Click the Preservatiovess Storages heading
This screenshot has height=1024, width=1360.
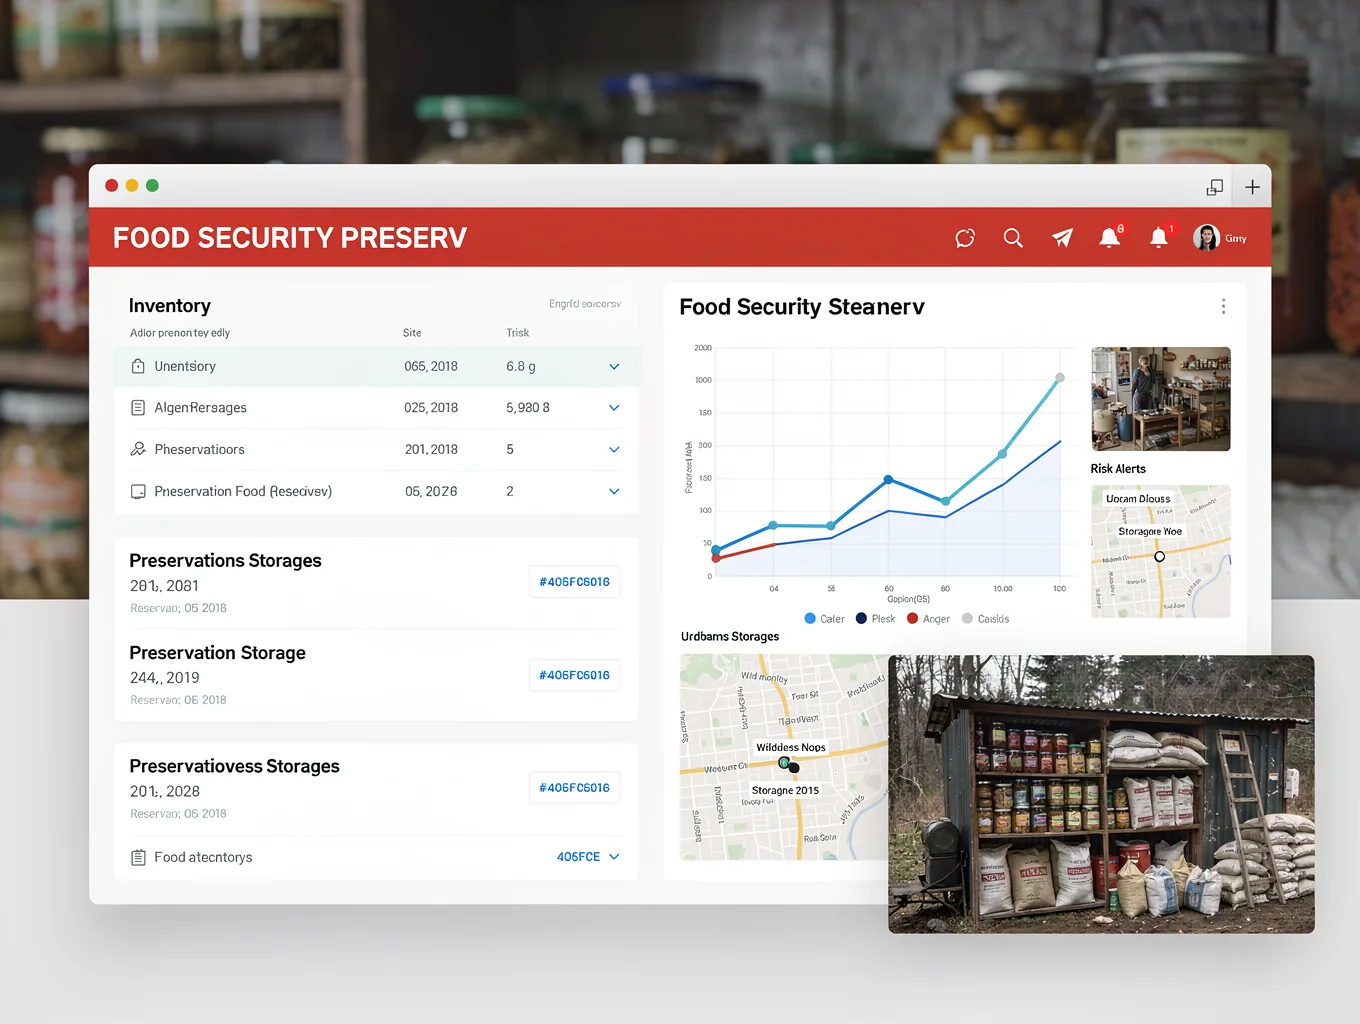234,766
